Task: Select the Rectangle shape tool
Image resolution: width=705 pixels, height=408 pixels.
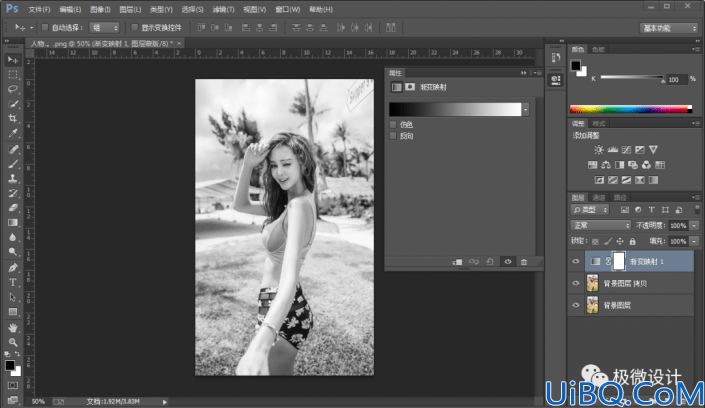Action: (x=13, y=312)
